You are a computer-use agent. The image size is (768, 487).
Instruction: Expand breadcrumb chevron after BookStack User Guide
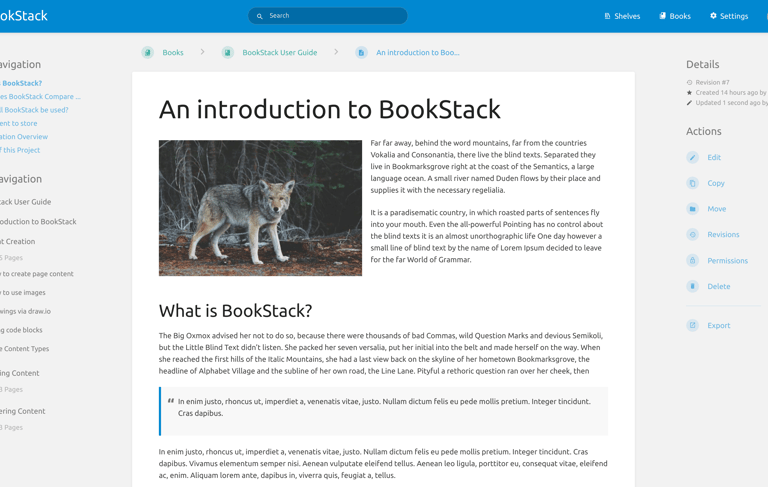click(x=336, y=52)
